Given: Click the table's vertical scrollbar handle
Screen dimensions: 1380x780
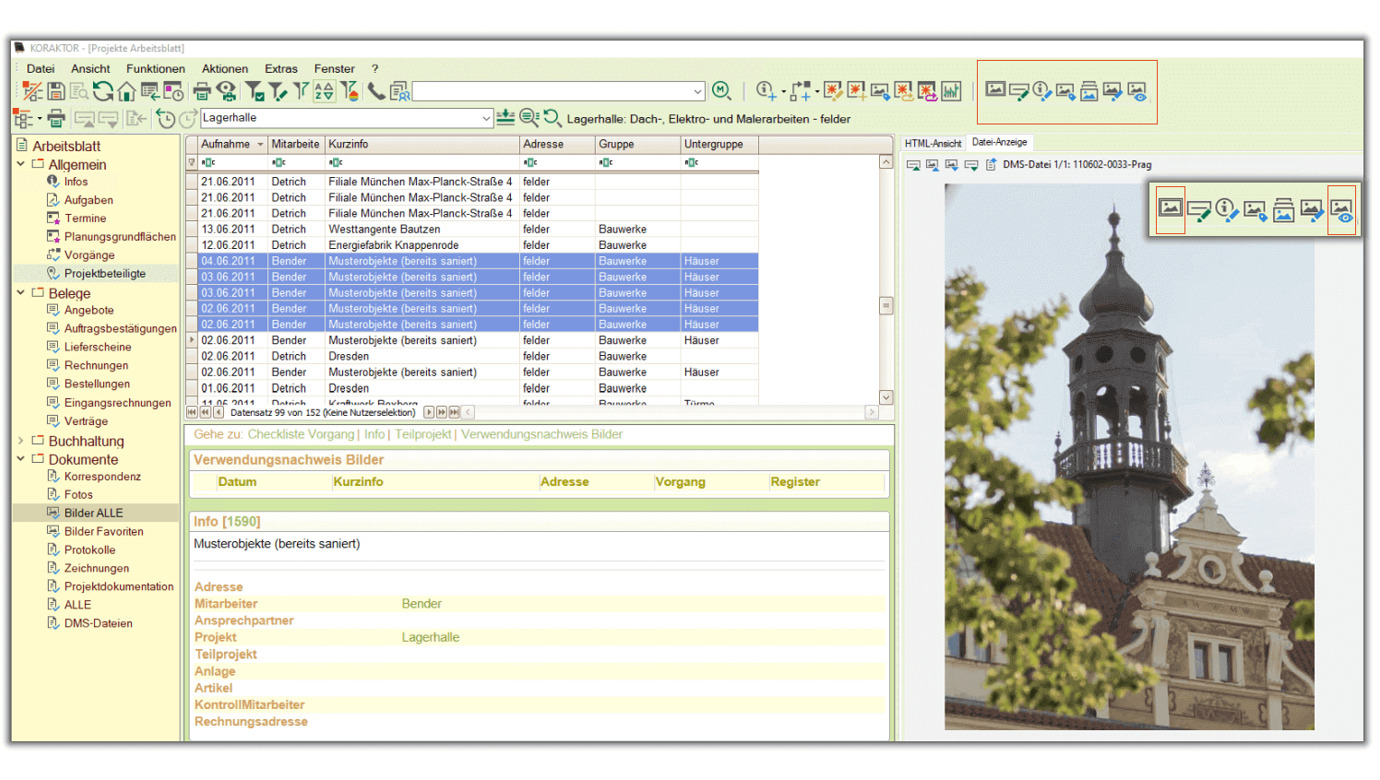Looking at the screenshot, I should [x=886, y=306].
